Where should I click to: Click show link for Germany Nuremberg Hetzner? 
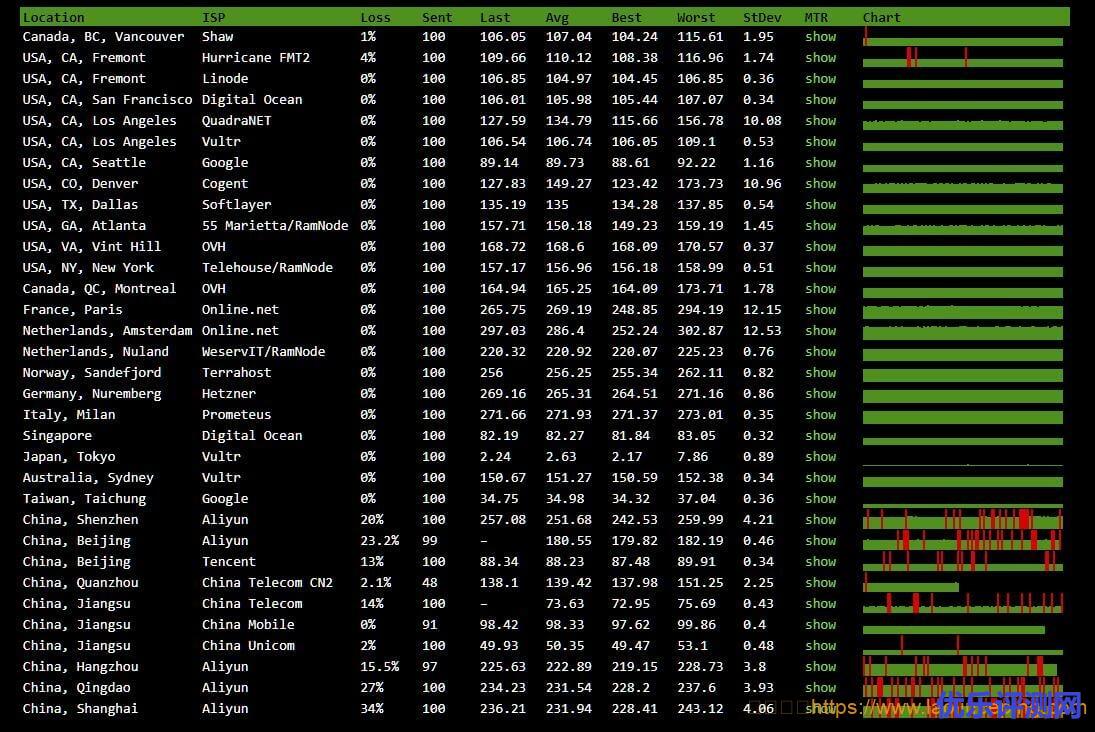pyautogui.click(x=820, y=393)
